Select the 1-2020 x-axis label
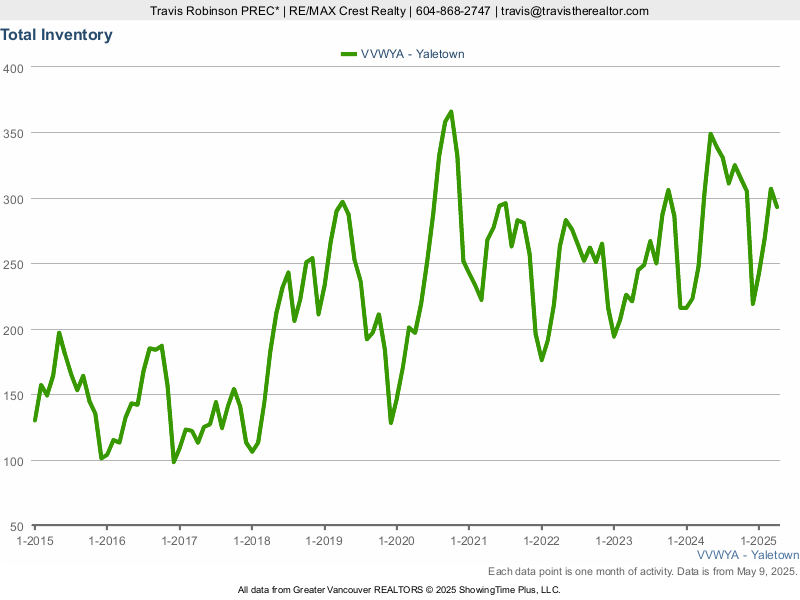The width and height of the screenshot is (800, 600). 396,541
